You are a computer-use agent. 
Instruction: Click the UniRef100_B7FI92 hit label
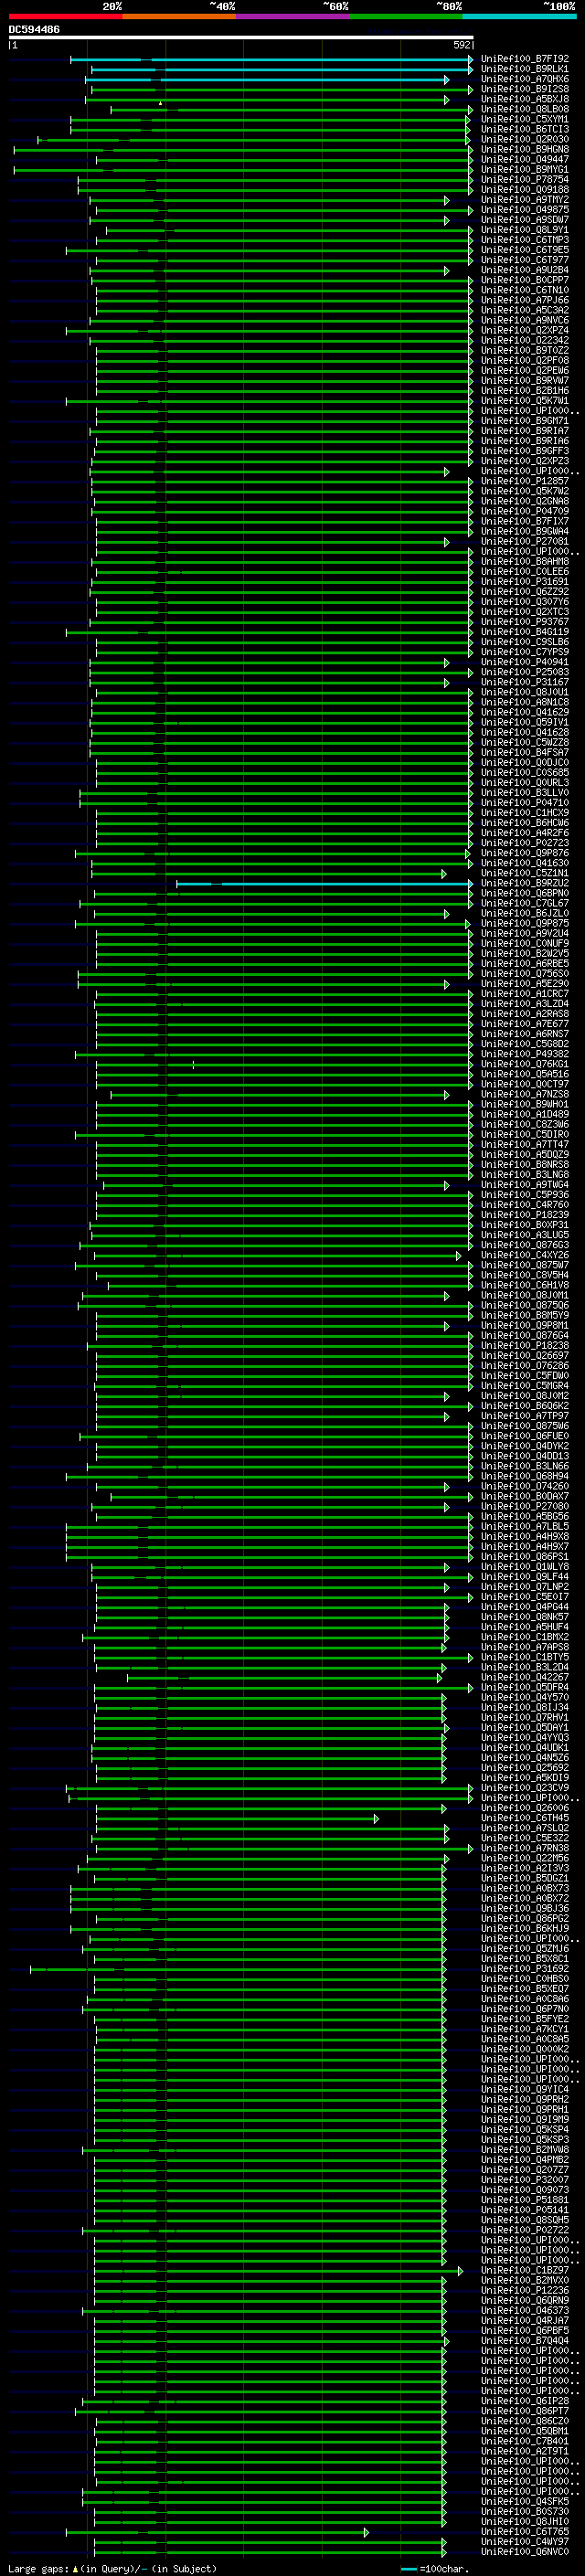(525, 59)
